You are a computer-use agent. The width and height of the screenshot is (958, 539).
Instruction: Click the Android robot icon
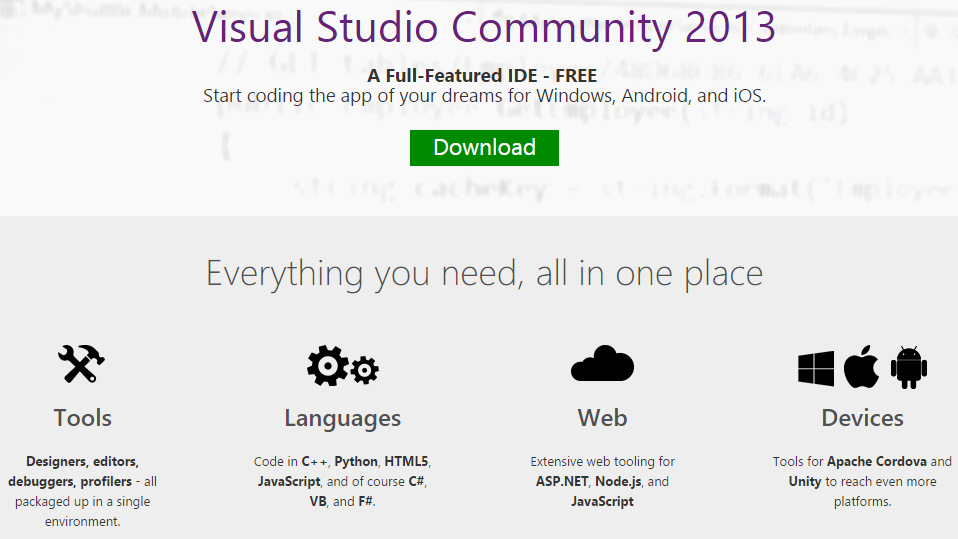(x=908, y=367)
